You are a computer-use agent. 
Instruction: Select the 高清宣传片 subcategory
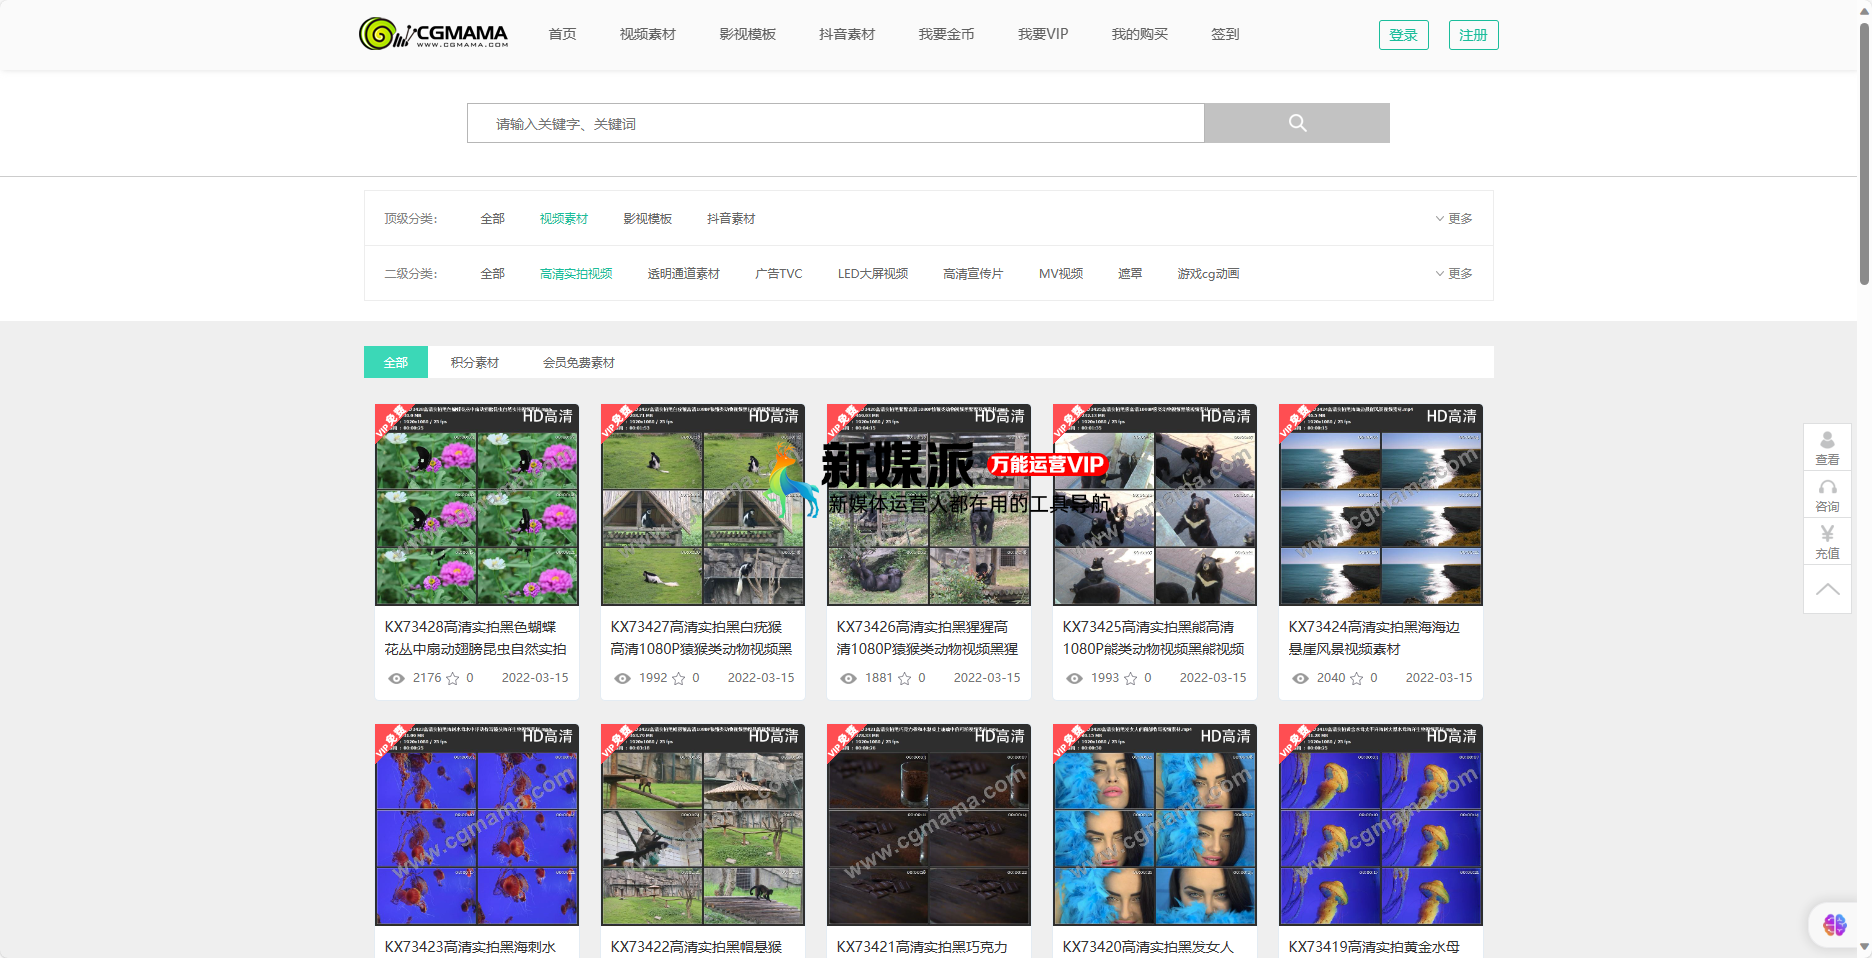coord(973,273)
